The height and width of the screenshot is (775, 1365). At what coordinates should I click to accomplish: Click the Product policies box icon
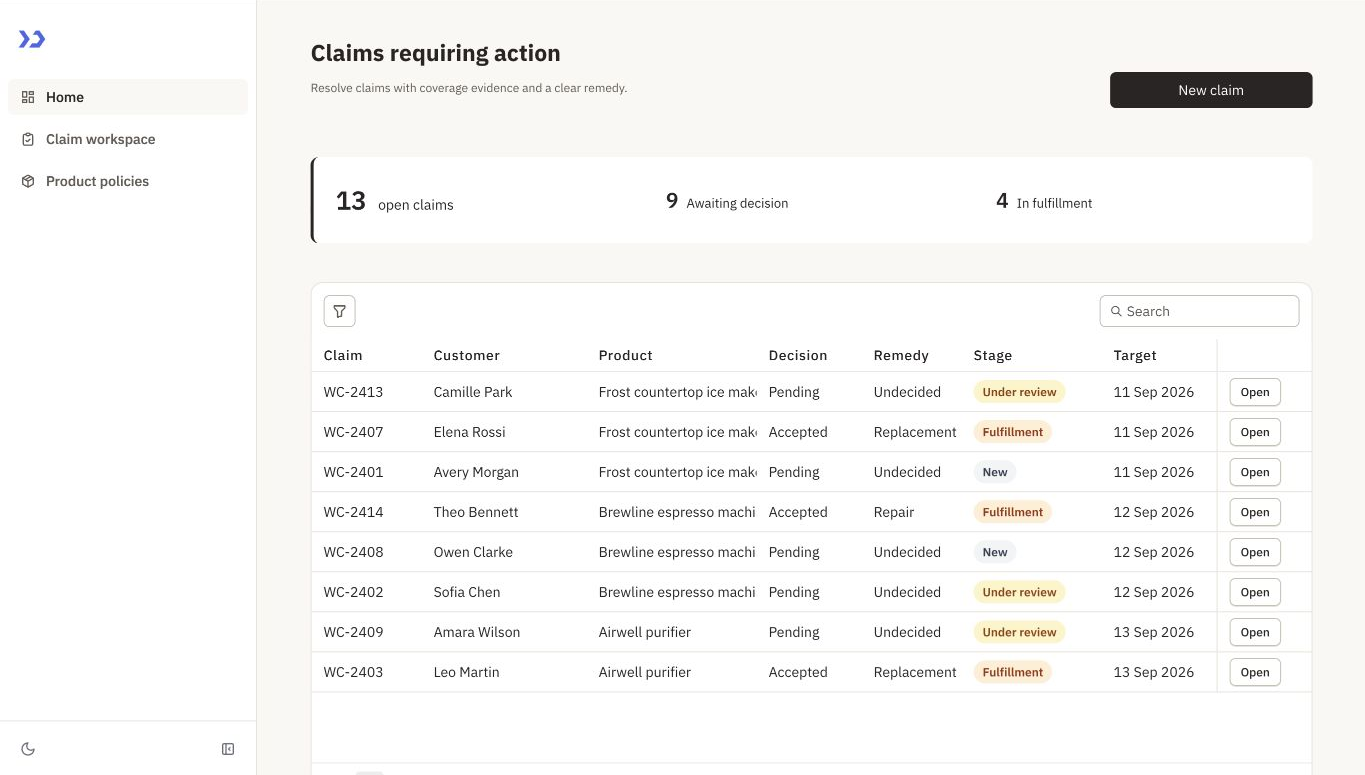point(28,181)
